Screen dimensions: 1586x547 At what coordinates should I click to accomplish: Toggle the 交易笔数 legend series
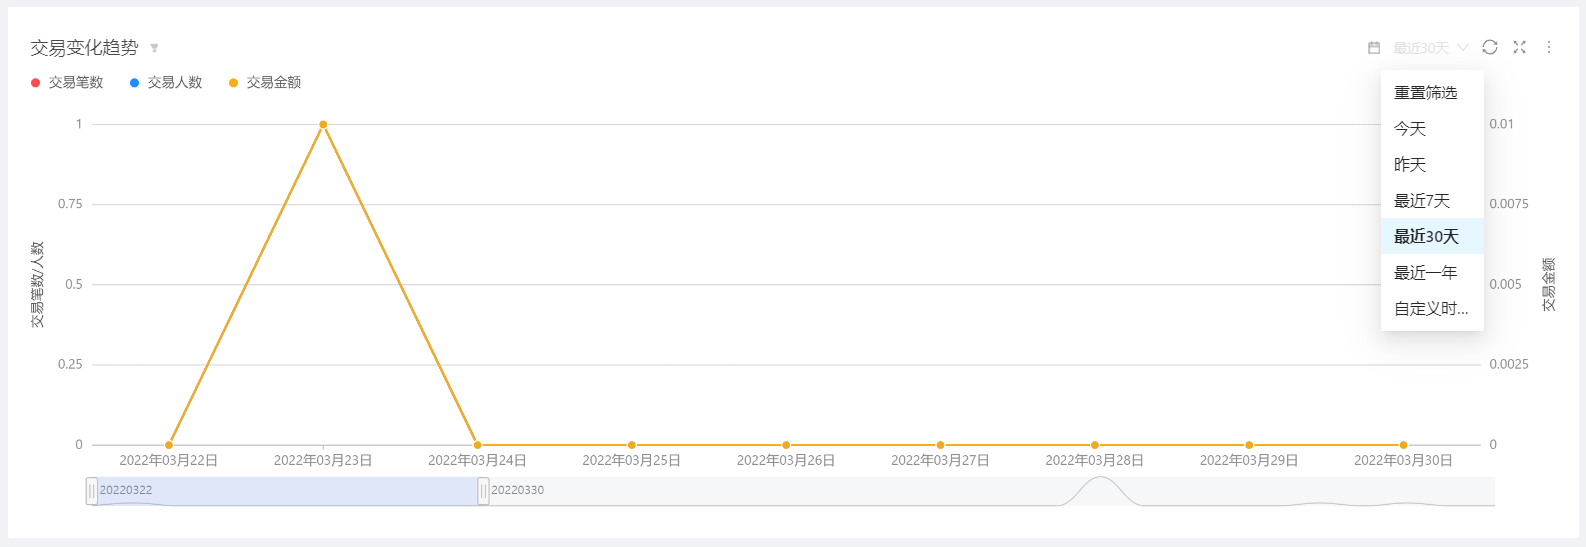[x=67, y=83]
